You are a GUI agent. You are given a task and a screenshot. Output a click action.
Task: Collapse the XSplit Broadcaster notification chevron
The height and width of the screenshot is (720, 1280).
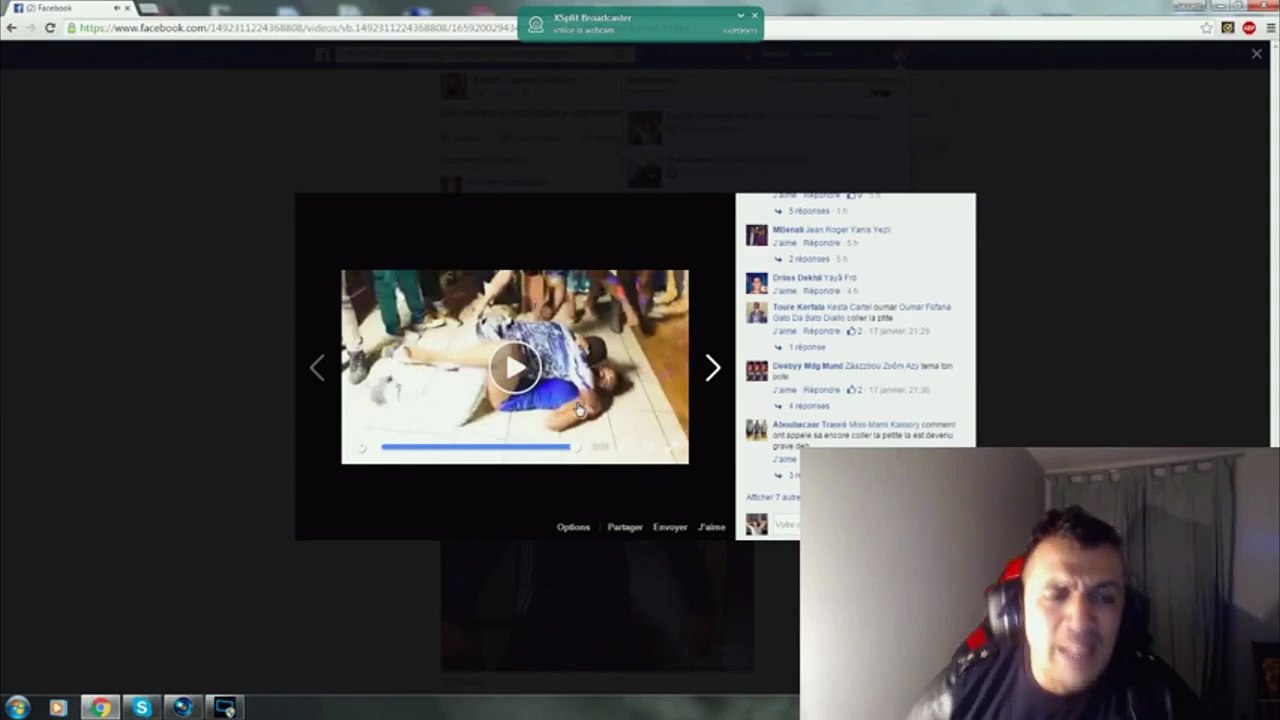pyautogui.click(x=741, y=15)
